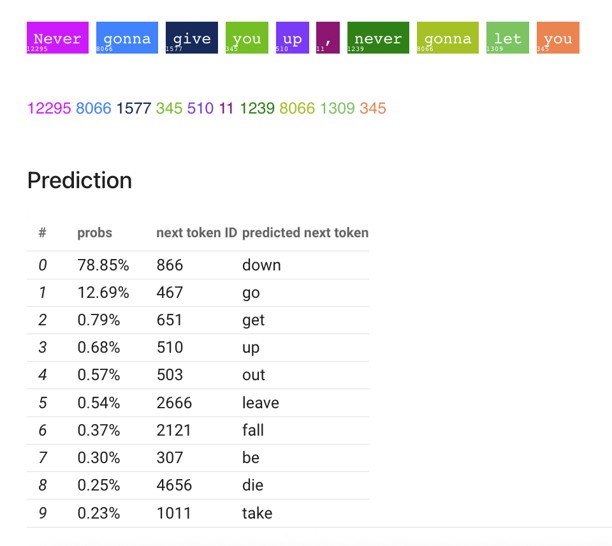Click the "predicted next token" column header

(305, 232)
